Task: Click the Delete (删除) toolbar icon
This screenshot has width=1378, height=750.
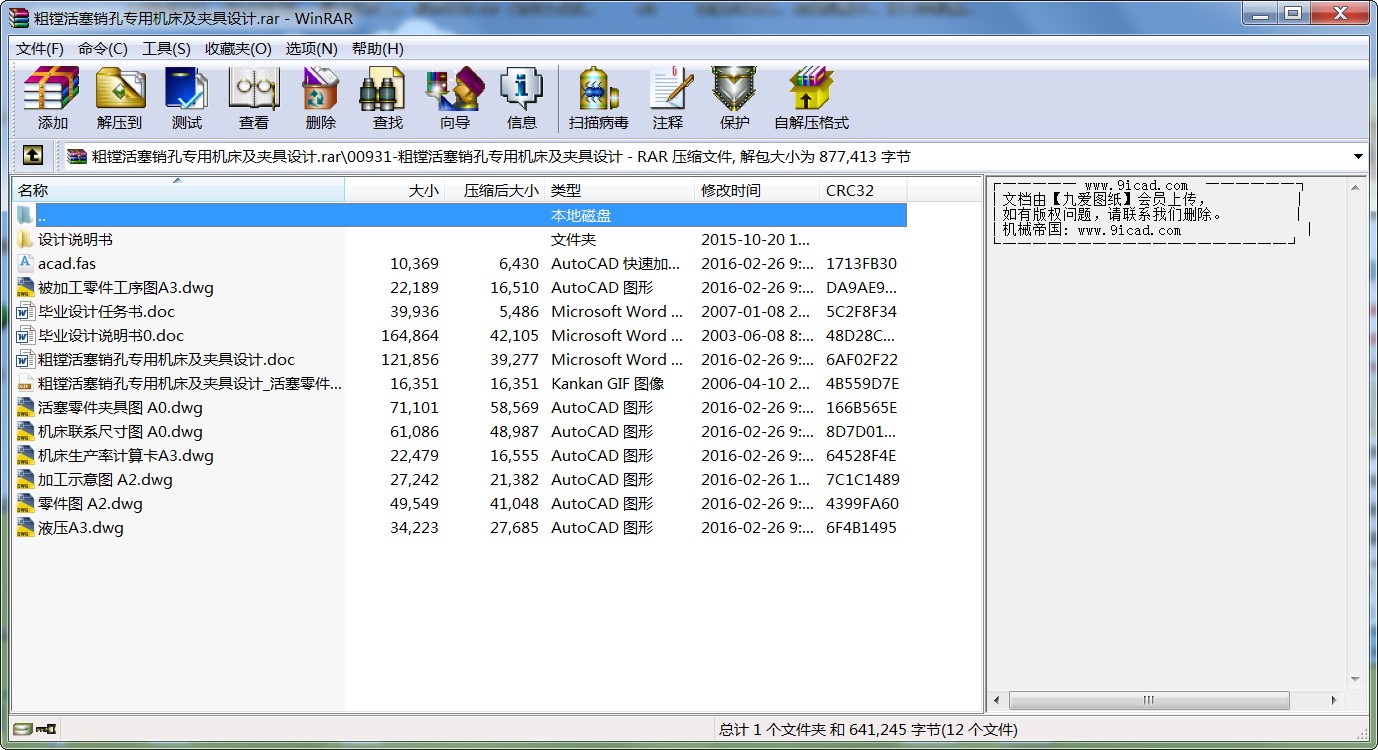Action: pos(320,98)
